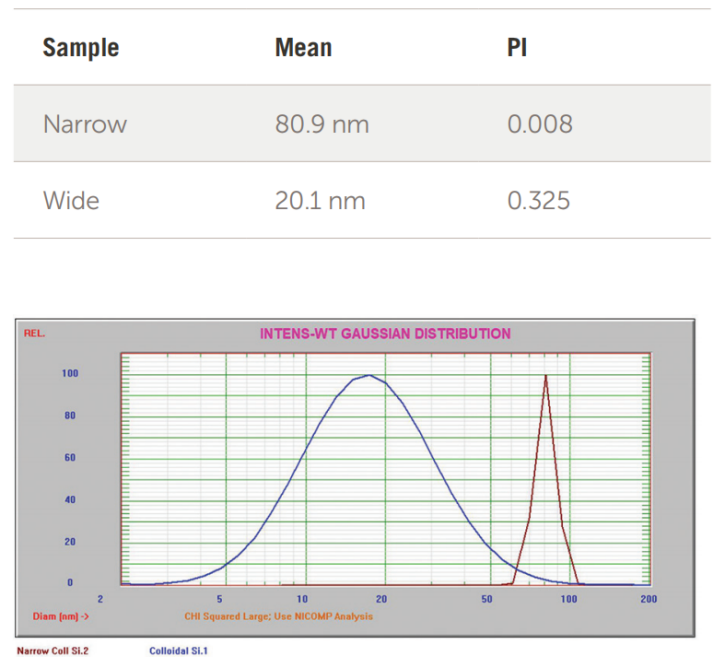Screen dimensions: 725x668
Task: Select the Wide sample row label
Action: (71, 201)
